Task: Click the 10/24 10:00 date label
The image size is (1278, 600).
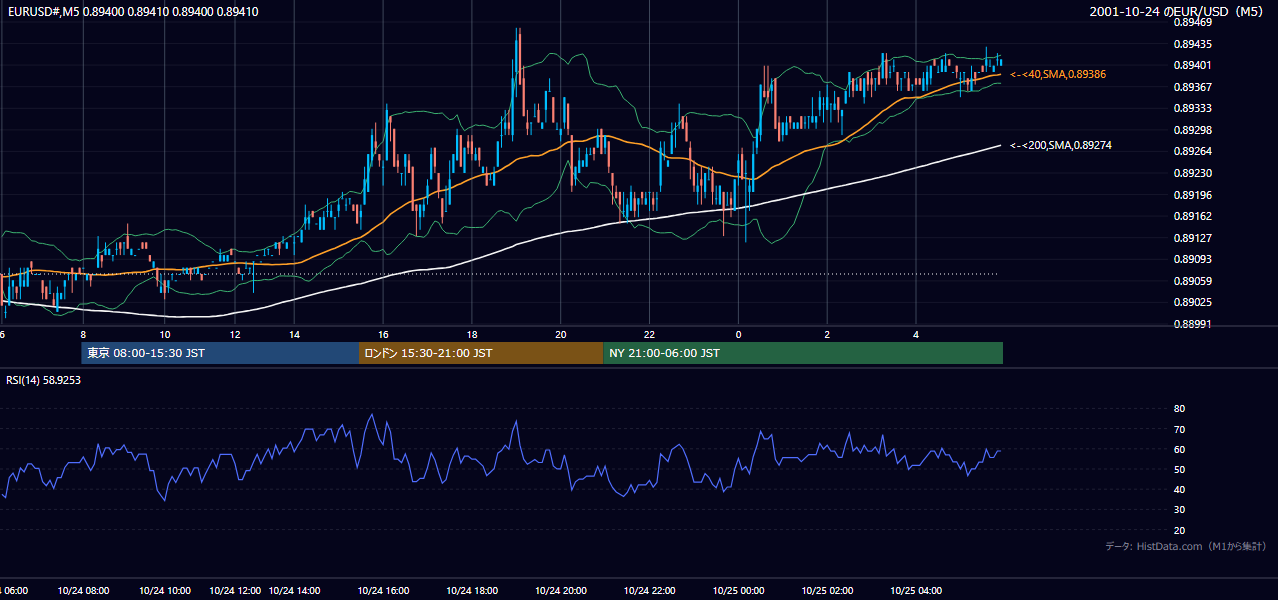Action: point(164,590)
